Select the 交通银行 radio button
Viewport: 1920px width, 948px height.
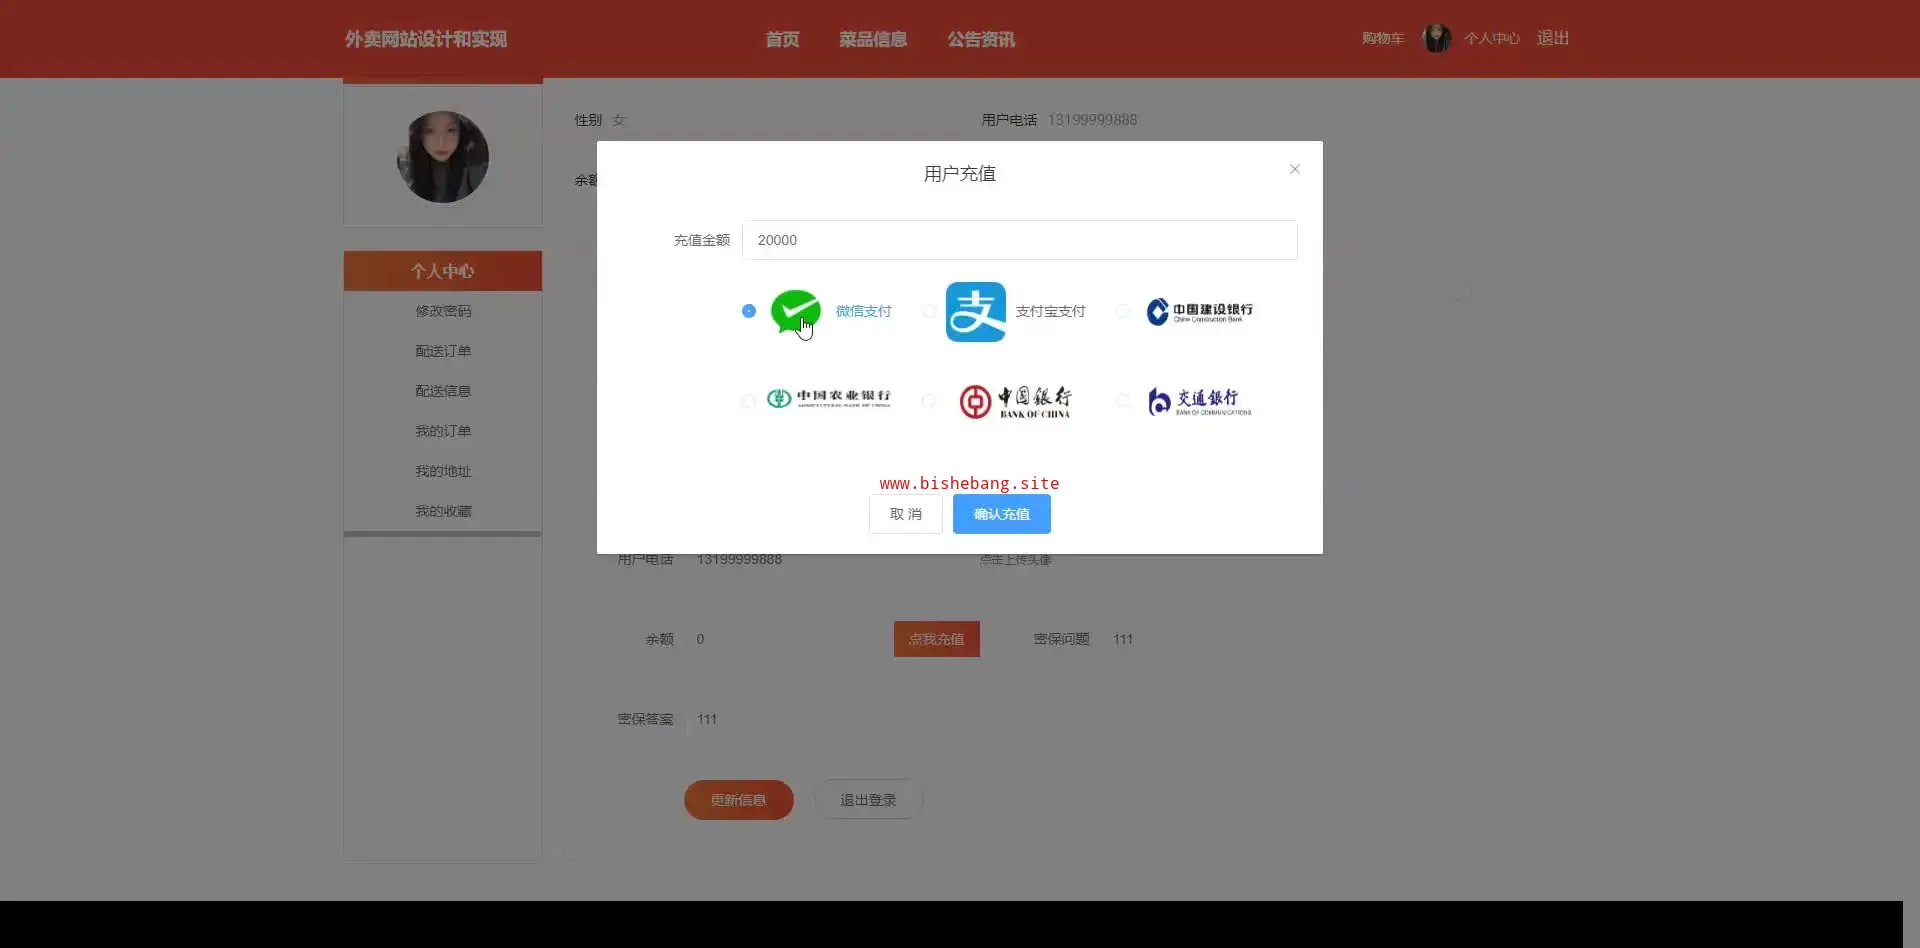tap(1124, 401)
